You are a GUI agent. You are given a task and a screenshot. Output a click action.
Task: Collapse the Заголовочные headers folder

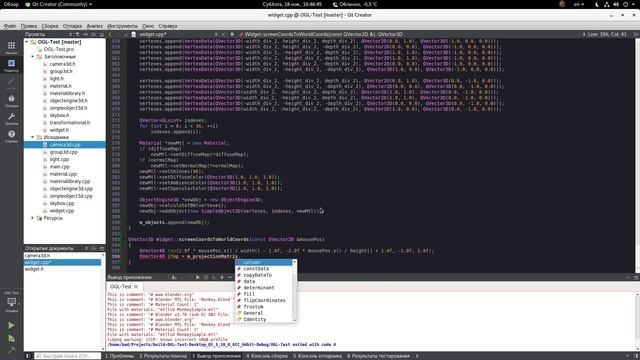point(33,57)
